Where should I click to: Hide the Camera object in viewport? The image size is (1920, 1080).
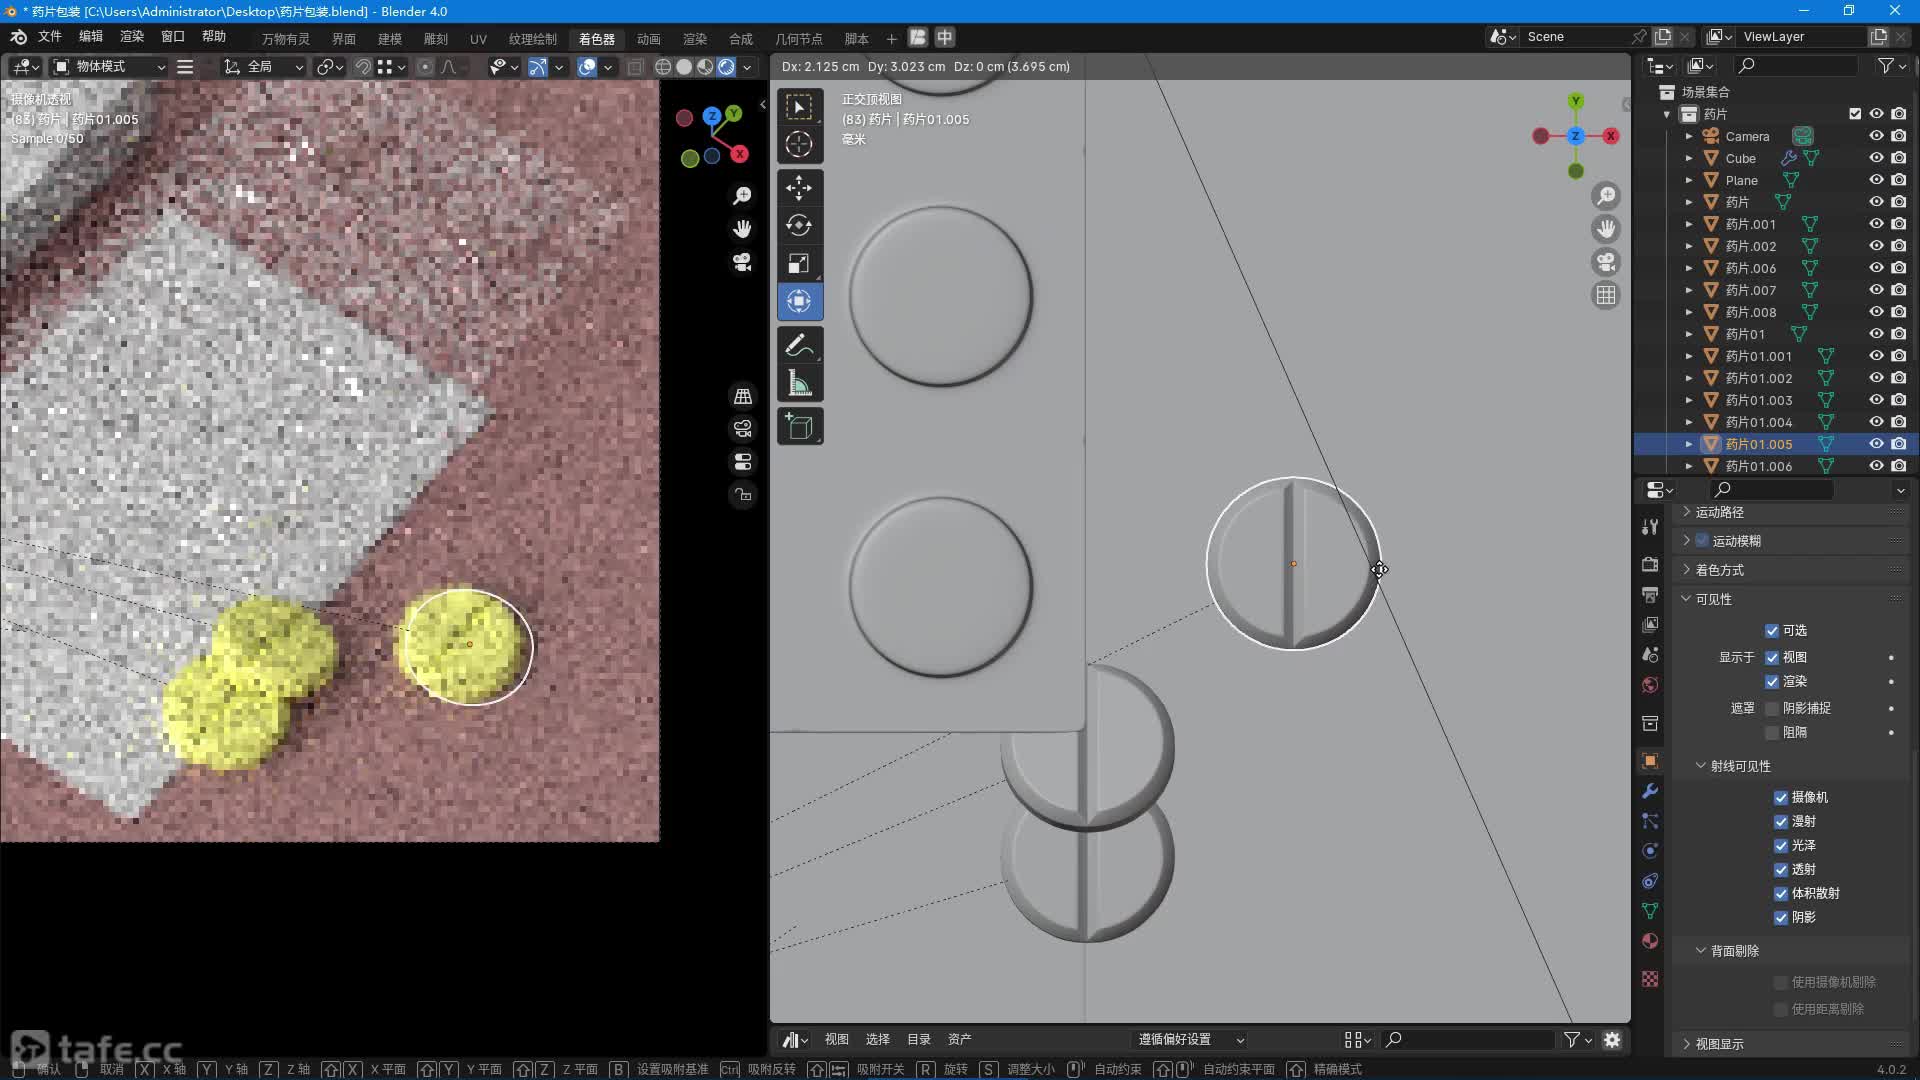(1876, 136)
